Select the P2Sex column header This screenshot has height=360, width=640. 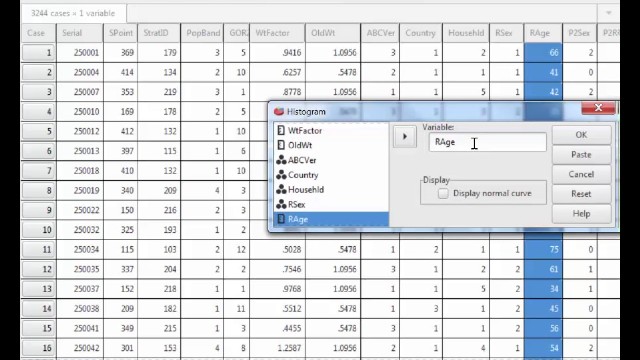579,33
